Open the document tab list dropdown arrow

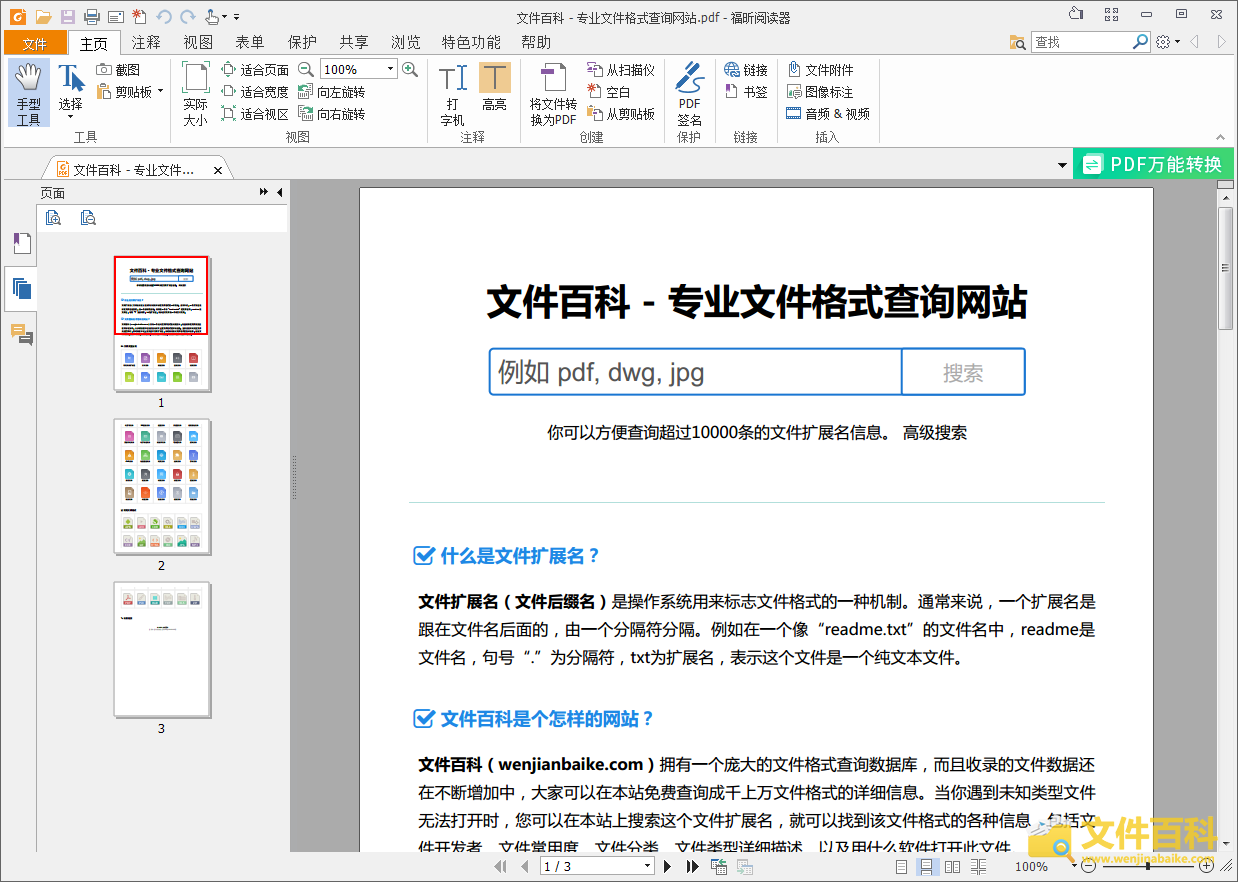[x=1061, y=165]
